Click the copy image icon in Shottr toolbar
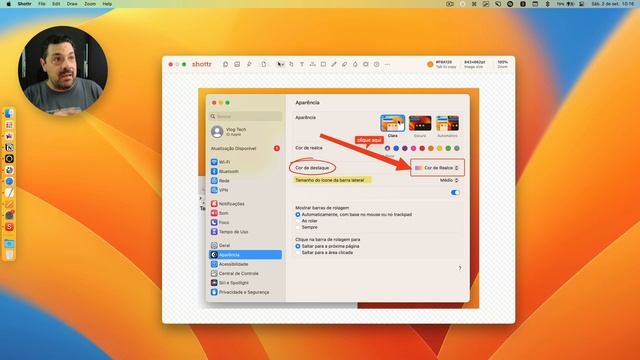 (x=225, y=64)
